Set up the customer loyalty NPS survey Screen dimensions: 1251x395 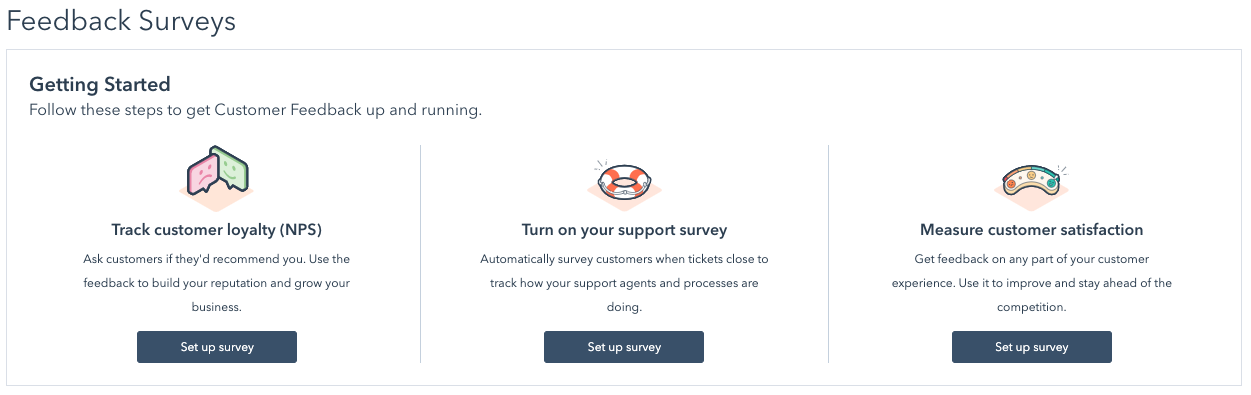(x=217, y=347)
